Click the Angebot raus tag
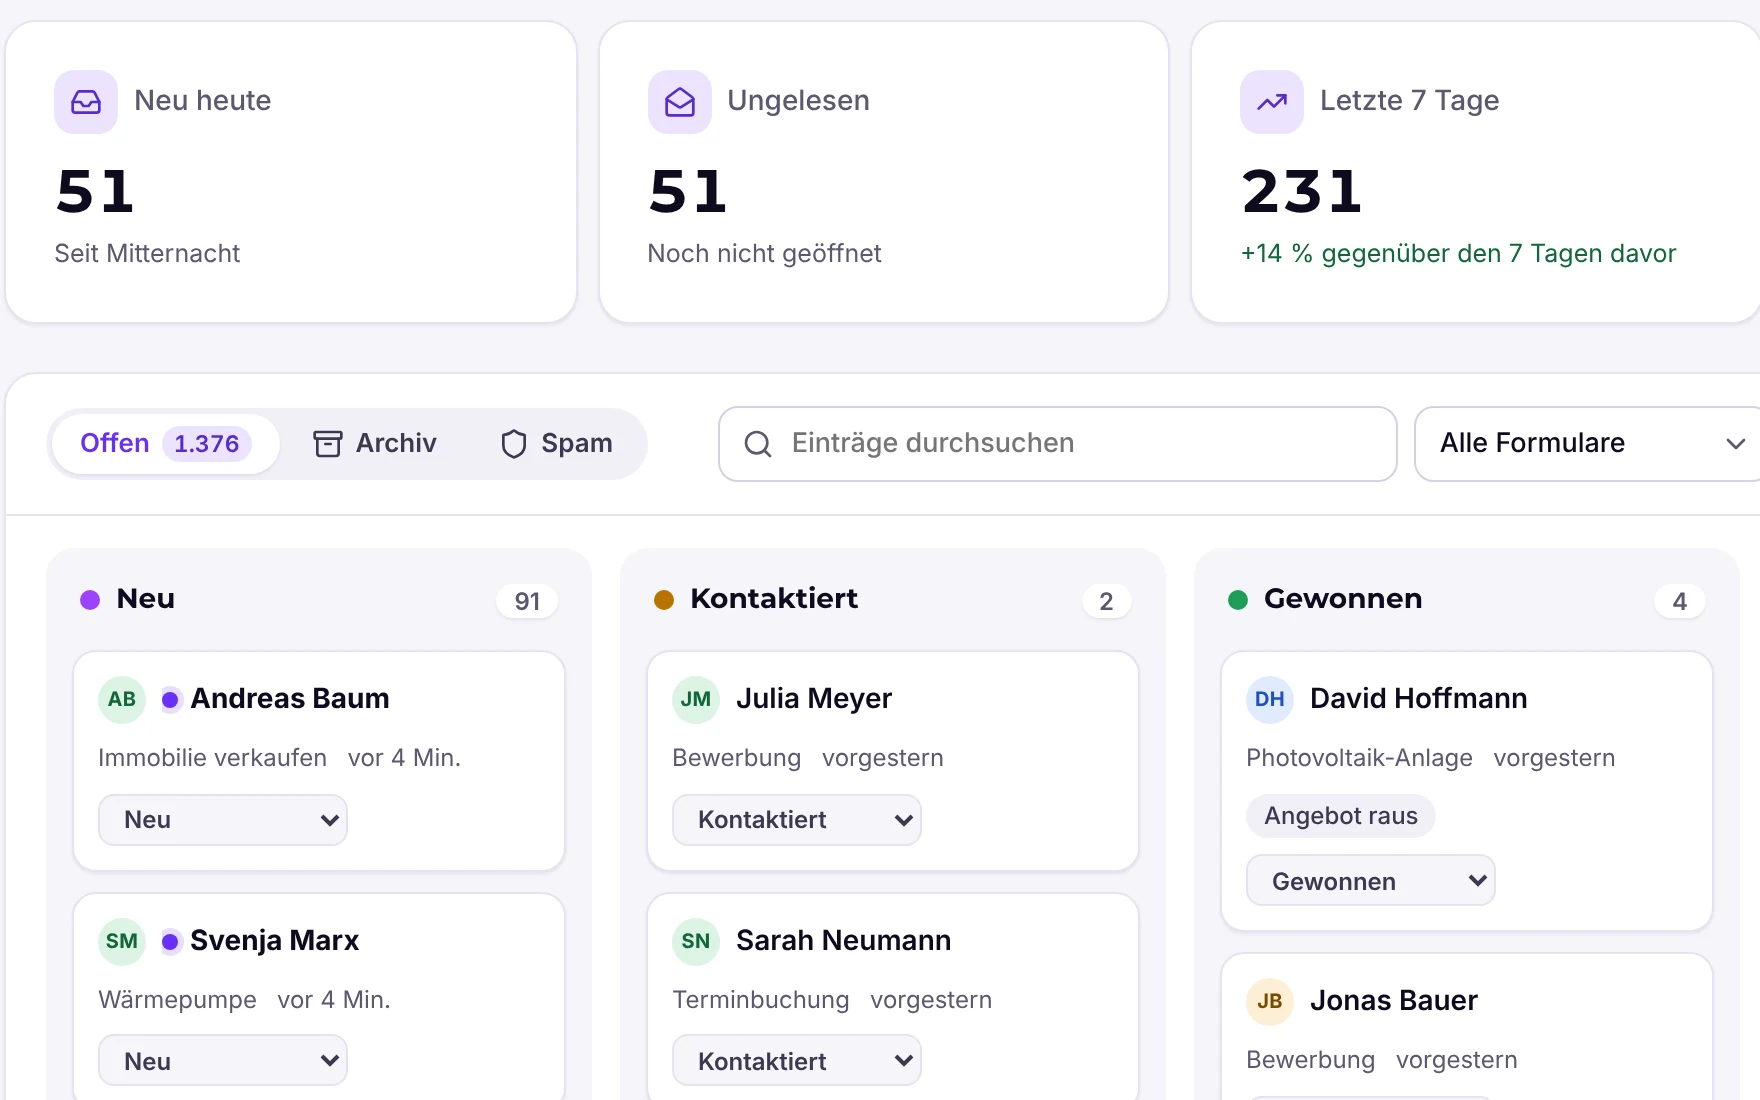 1341,816
